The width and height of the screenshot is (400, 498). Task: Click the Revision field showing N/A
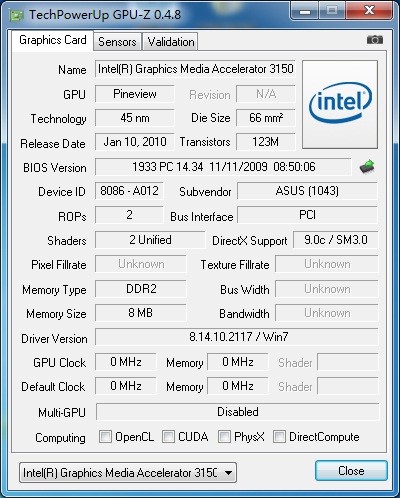point(266,94)
